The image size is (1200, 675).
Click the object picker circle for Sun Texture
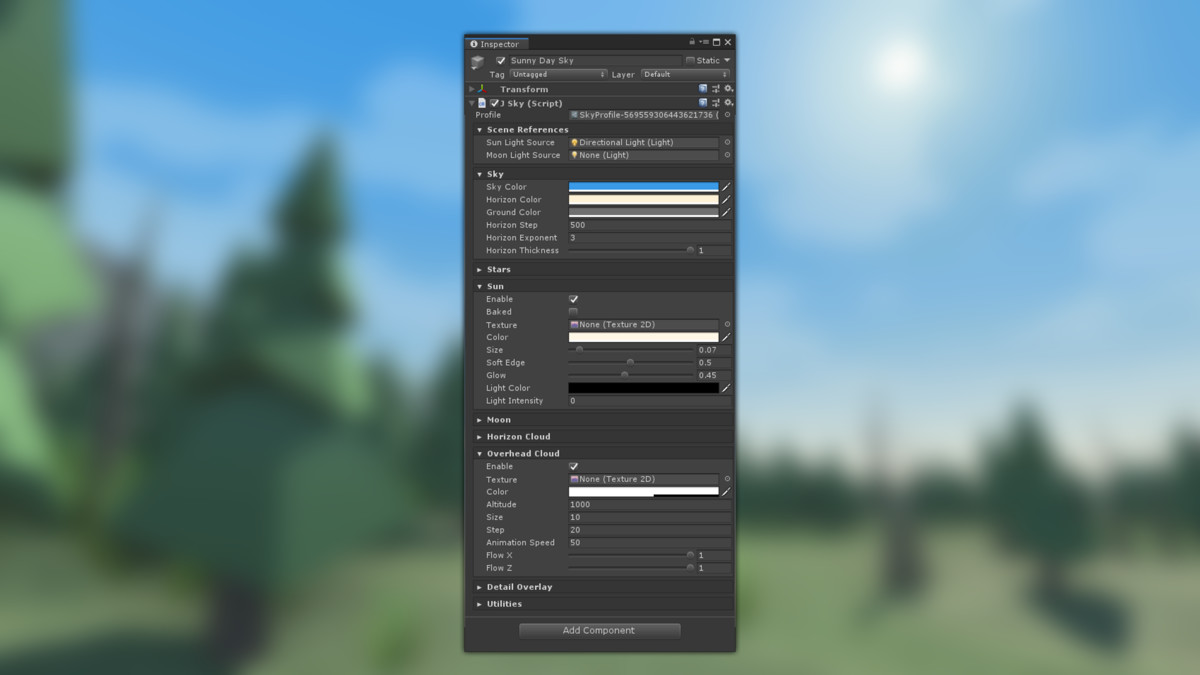727,325
